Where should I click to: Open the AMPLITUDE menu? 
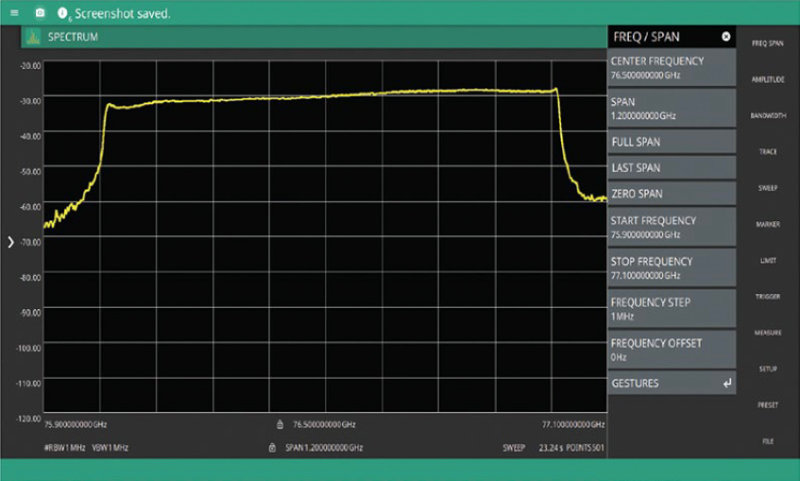coord(768,79)
